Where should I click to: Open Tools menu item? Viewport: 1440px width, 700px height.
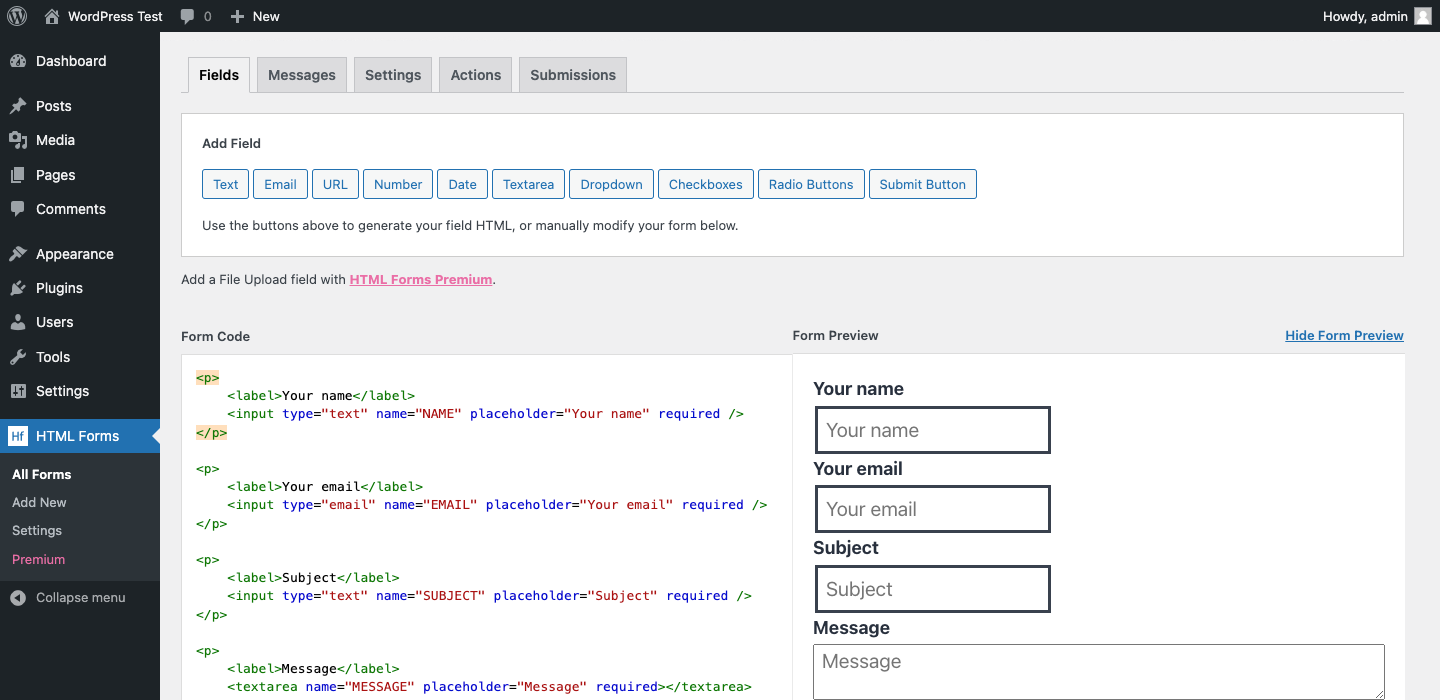tap(80, 357)
